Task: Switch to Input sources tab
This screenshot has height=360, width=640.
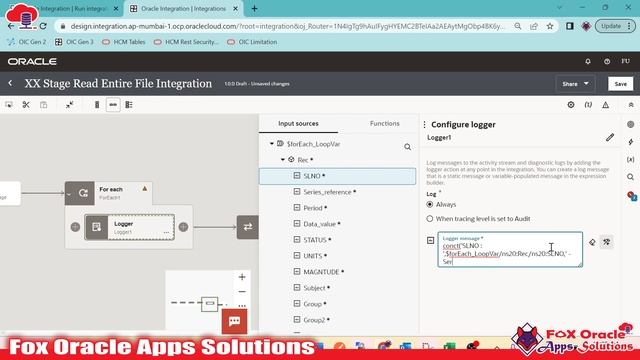Action: [x=298, y=123]
